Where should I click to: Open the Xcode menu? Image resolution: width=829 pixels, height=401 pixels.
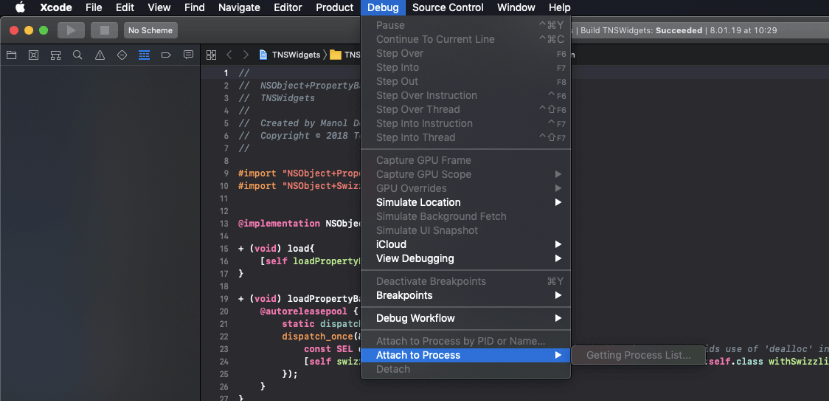(x=56, y=7)
